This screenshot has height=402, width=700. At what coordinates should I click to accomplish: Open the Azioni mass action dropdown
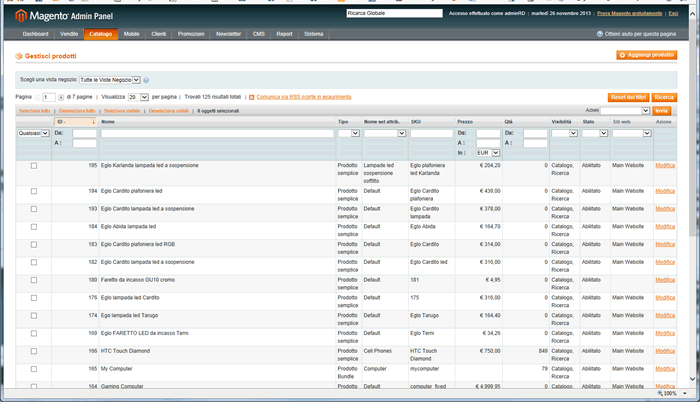[625, 111]
